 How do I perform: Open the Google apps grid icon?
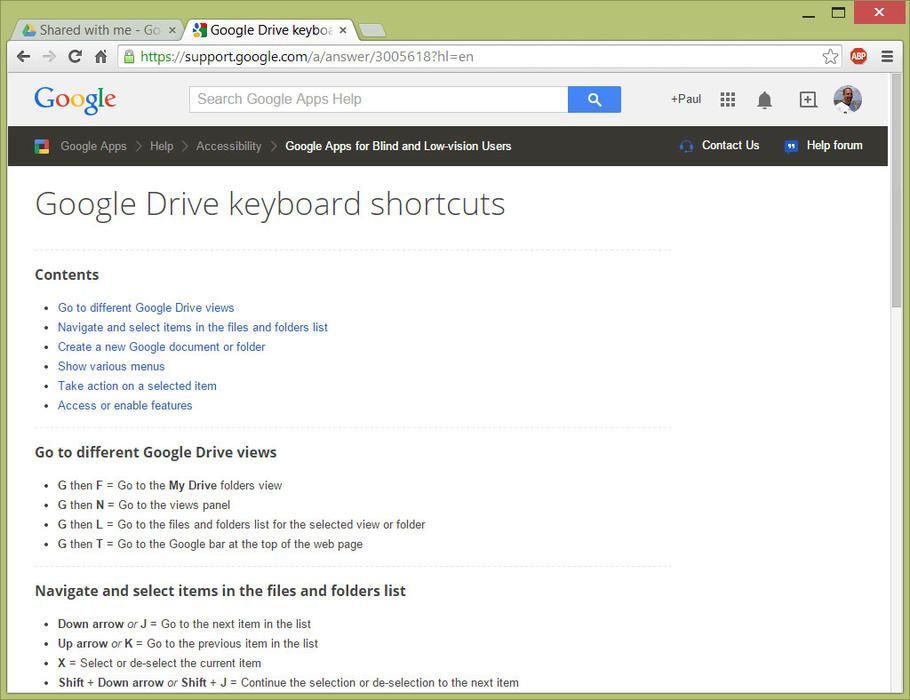tap(727, 99)
